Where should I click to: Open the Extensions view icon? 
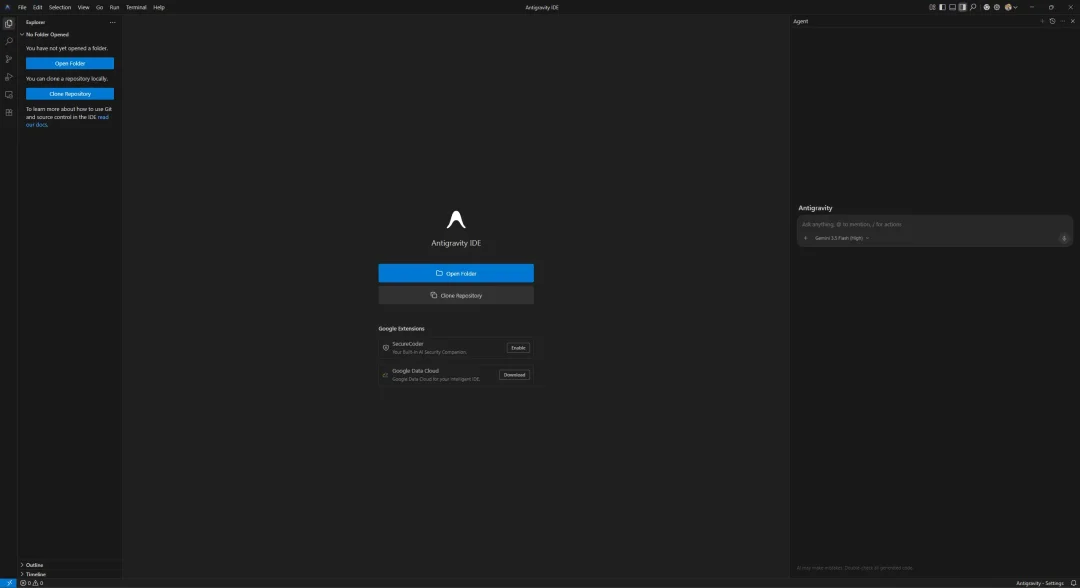[9, 112]
